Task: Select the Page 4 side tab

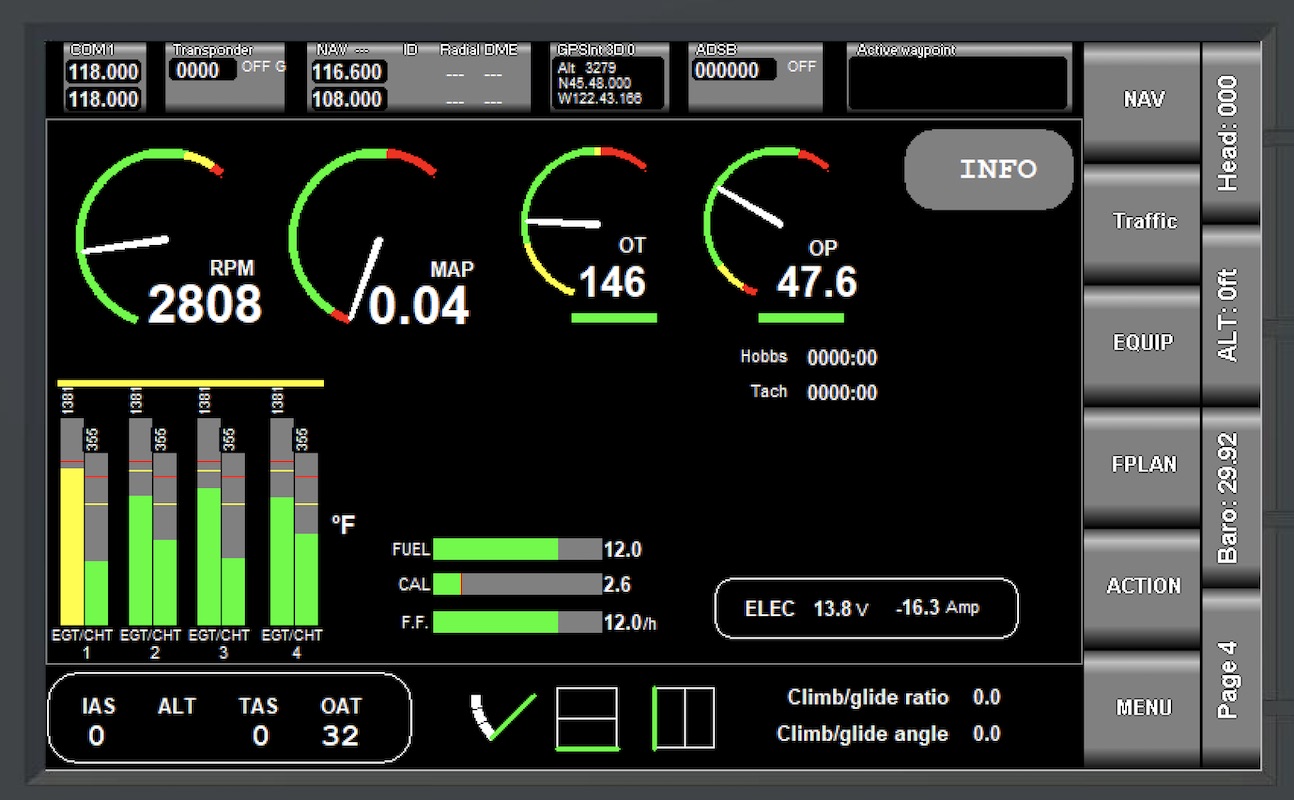Action: [x=1230, y=678]
